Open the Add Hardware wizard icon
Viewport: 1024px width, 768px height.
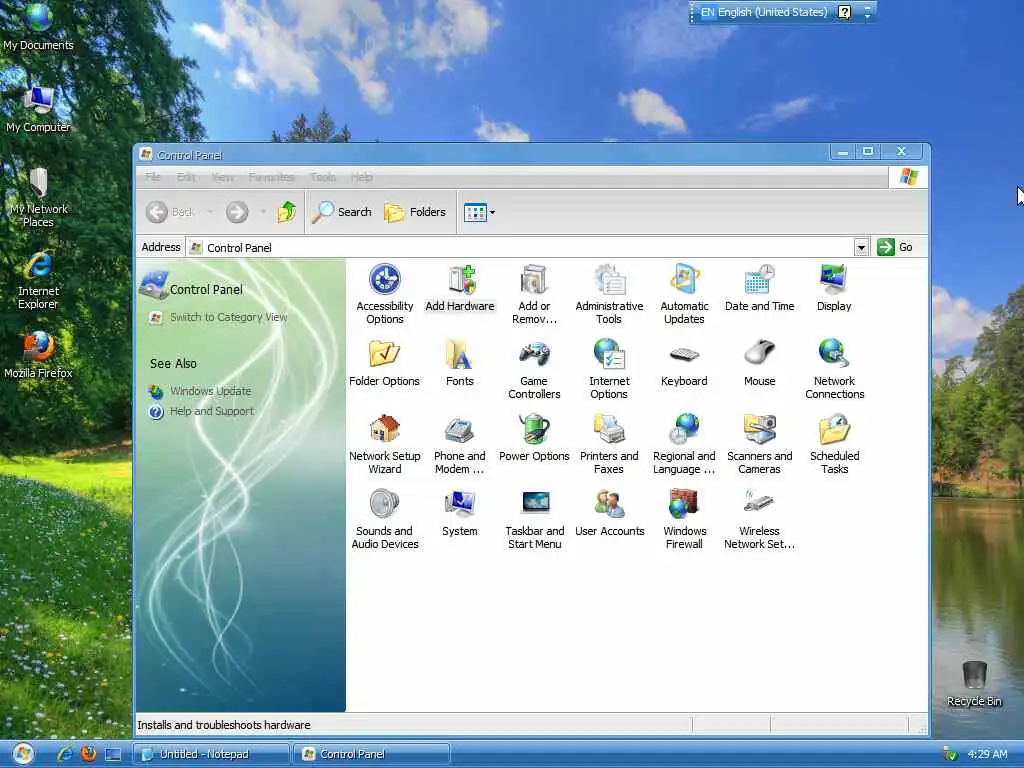click(x=460, y=287)
